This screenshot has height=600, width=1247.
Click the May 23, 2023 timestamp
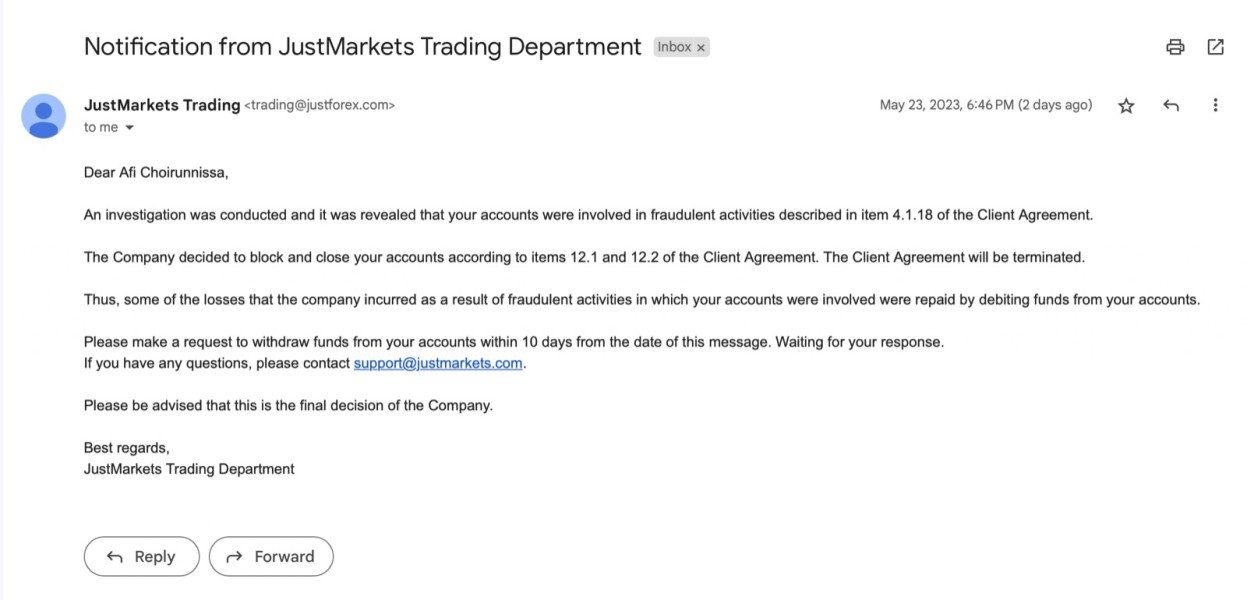985,105
